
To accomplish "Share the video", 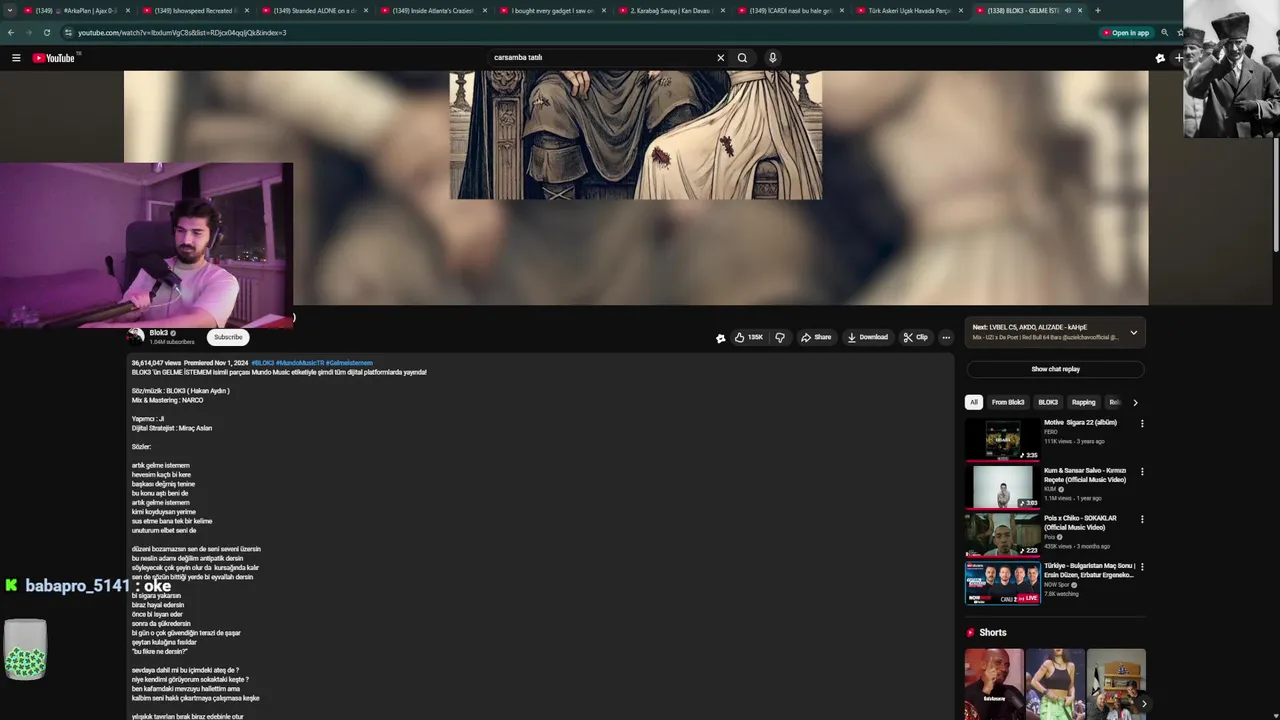I will point(816,337).
